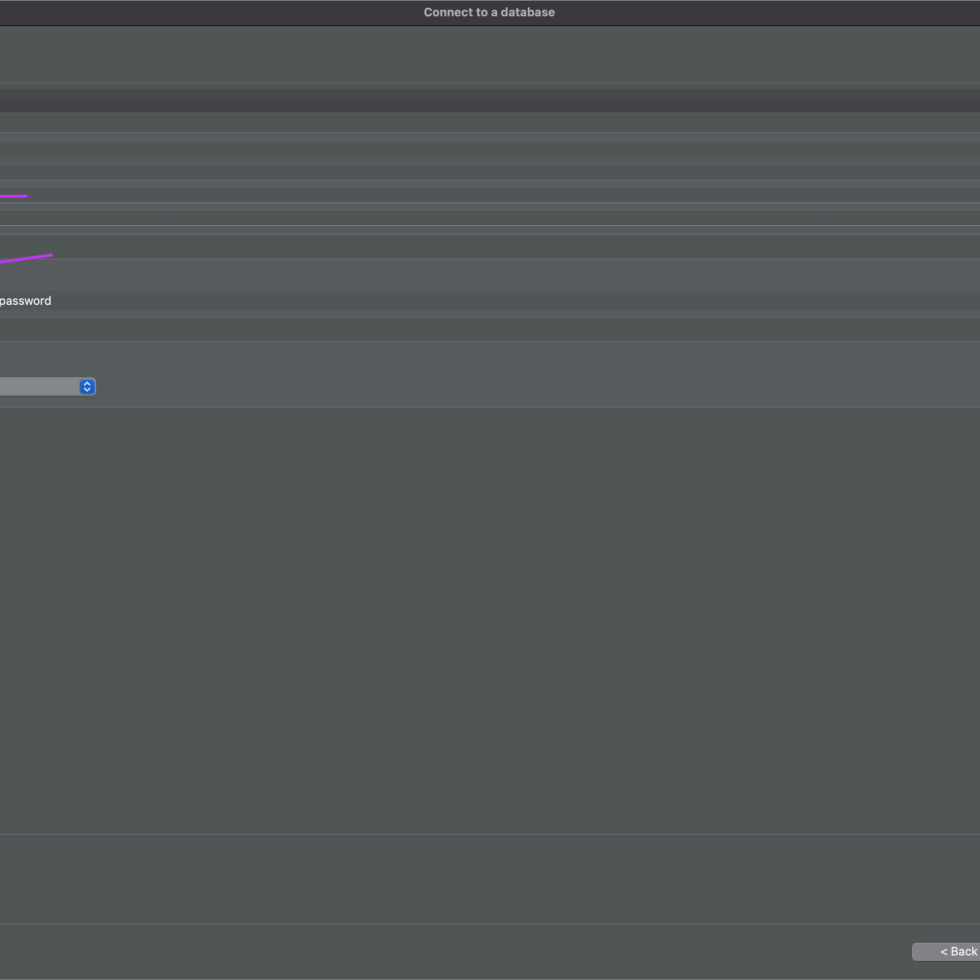The height and width of the screenshot is (980, 980).
Task: Click the separator row above the footer area
Action: 489,854
